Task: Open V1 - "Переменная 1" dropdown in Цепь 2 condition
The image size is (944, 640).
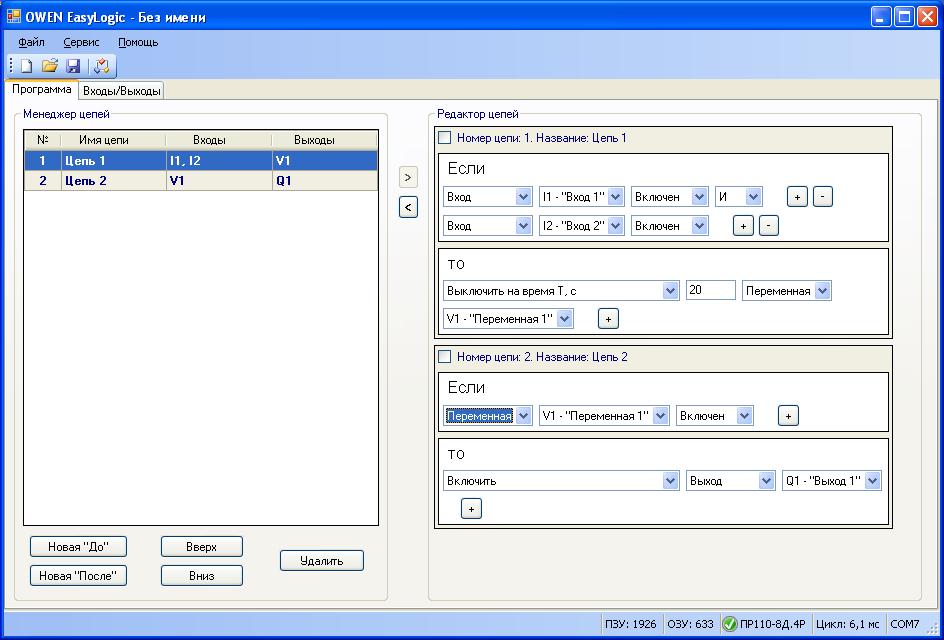Action: (x=604, y=416)
